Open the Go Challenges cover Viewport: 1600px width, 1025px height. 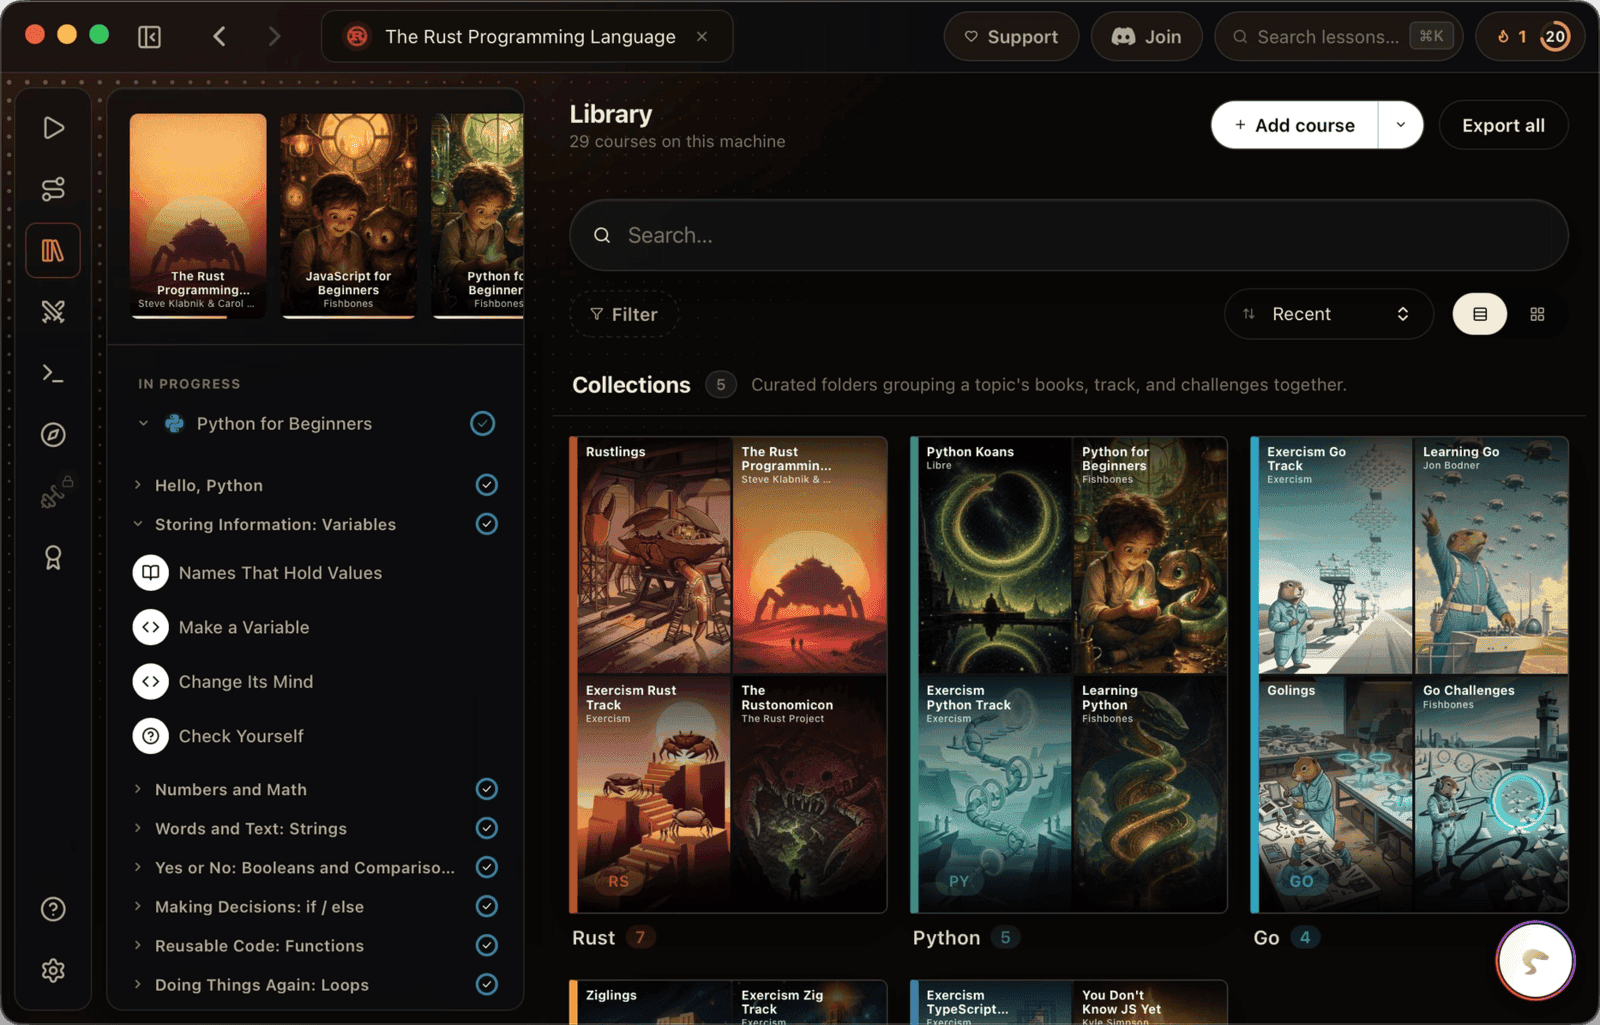tap(1491, 794)
